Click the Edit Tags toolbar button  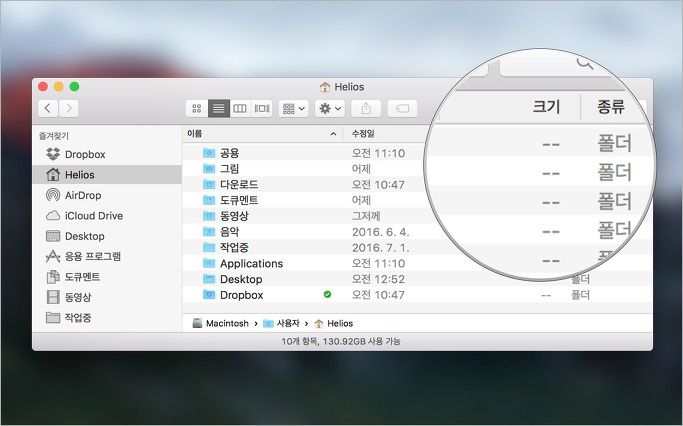(402, 108)
